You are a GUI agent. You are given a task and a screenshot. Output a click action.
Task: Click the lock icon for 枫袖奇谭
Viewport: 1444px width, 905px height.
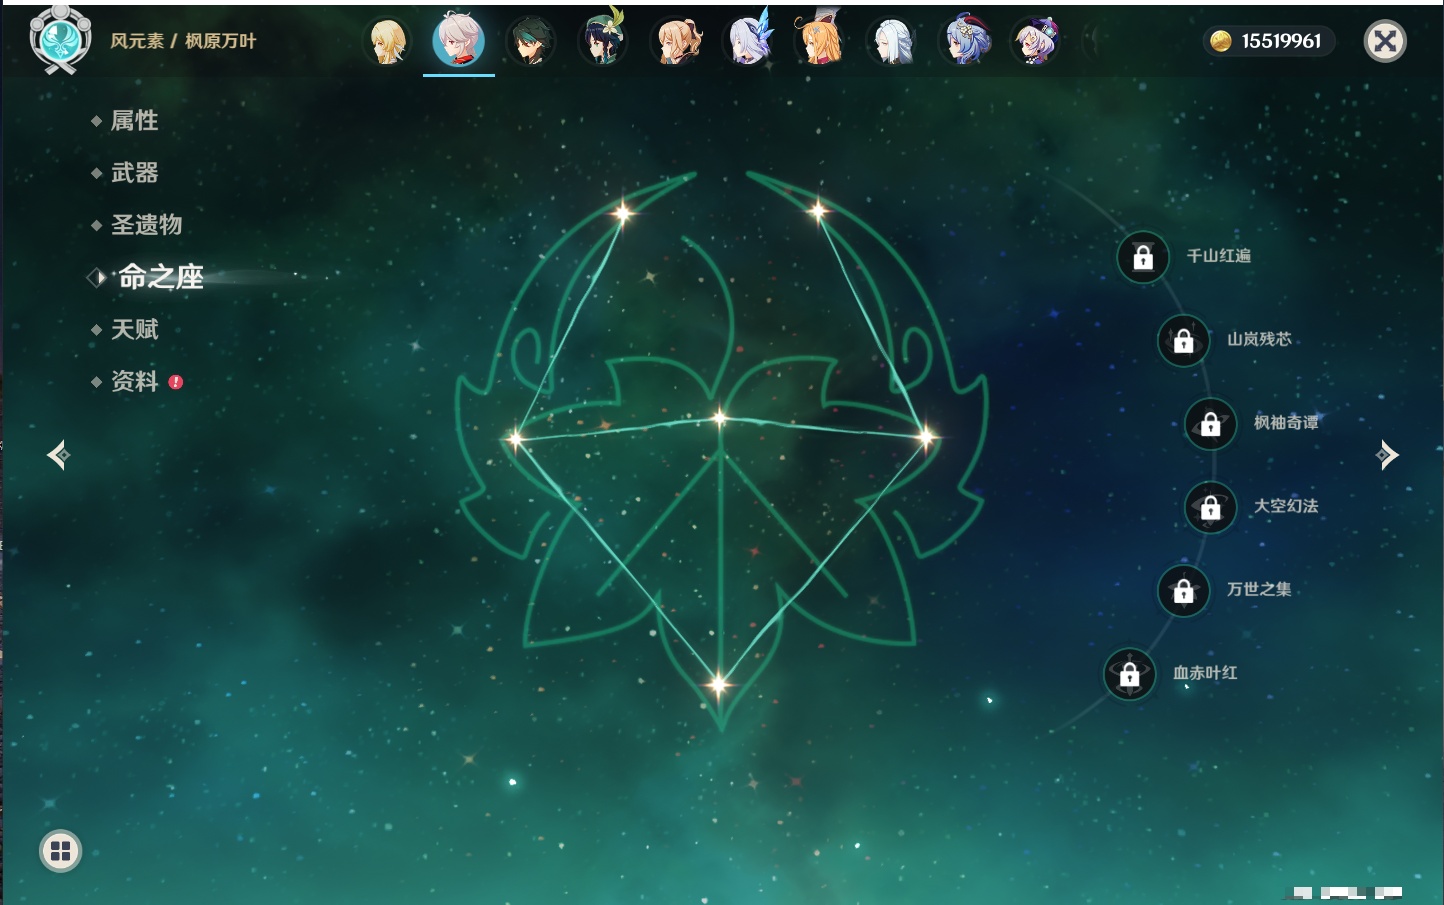(1211, 424)
